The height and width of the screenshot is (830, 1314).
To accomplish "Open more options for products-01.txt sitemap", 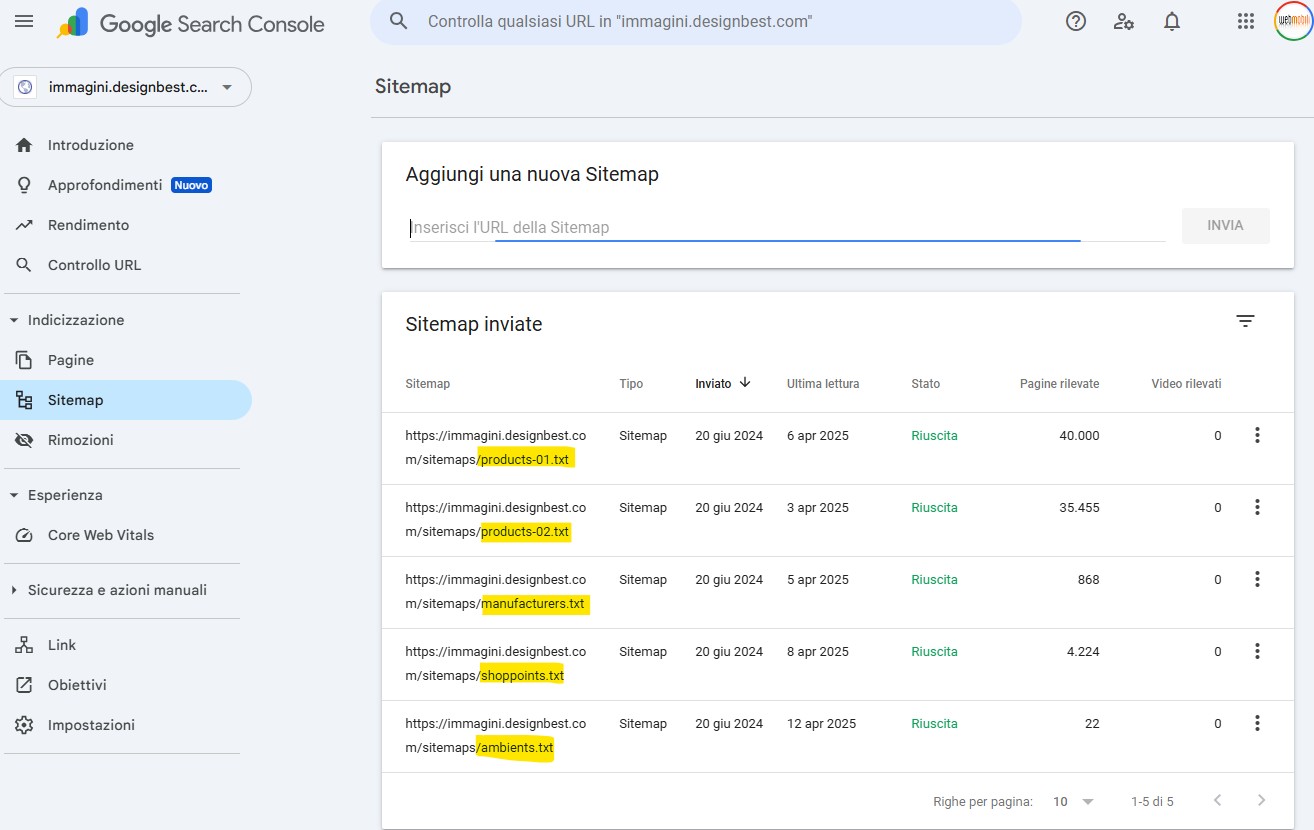I will point(1257,435).
